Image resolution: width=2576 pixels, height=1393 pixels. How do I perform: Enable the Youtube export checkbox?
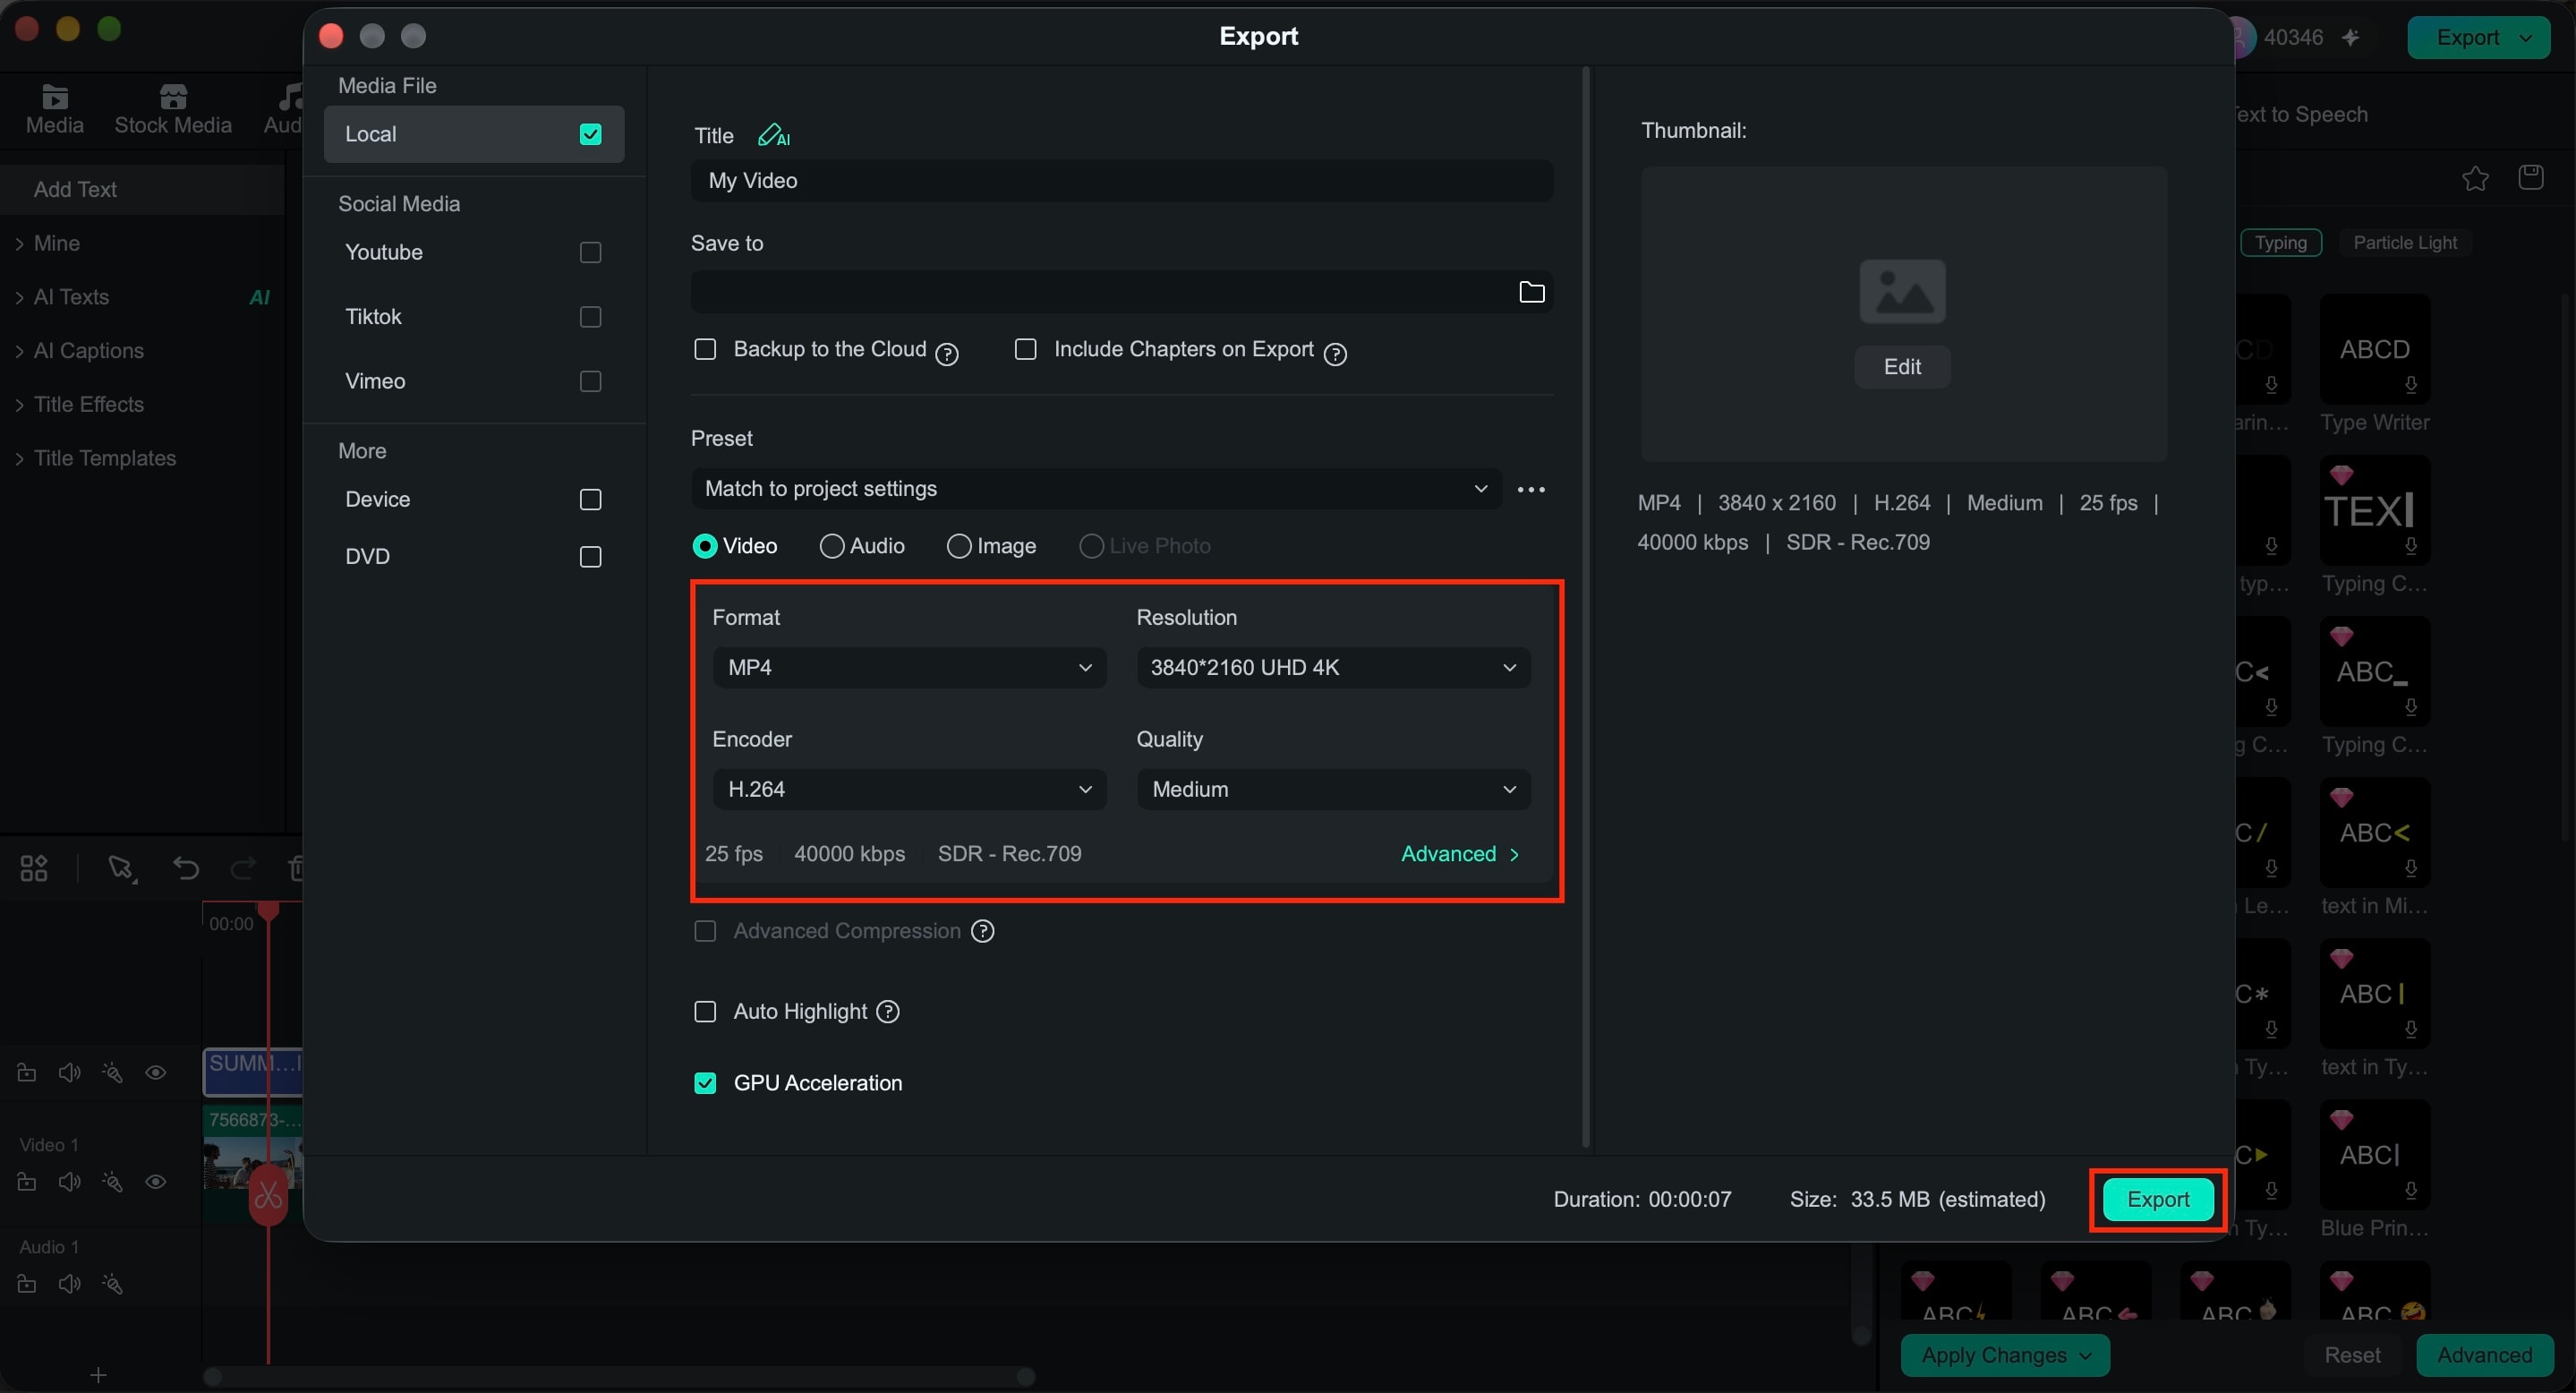coord(590,252)
